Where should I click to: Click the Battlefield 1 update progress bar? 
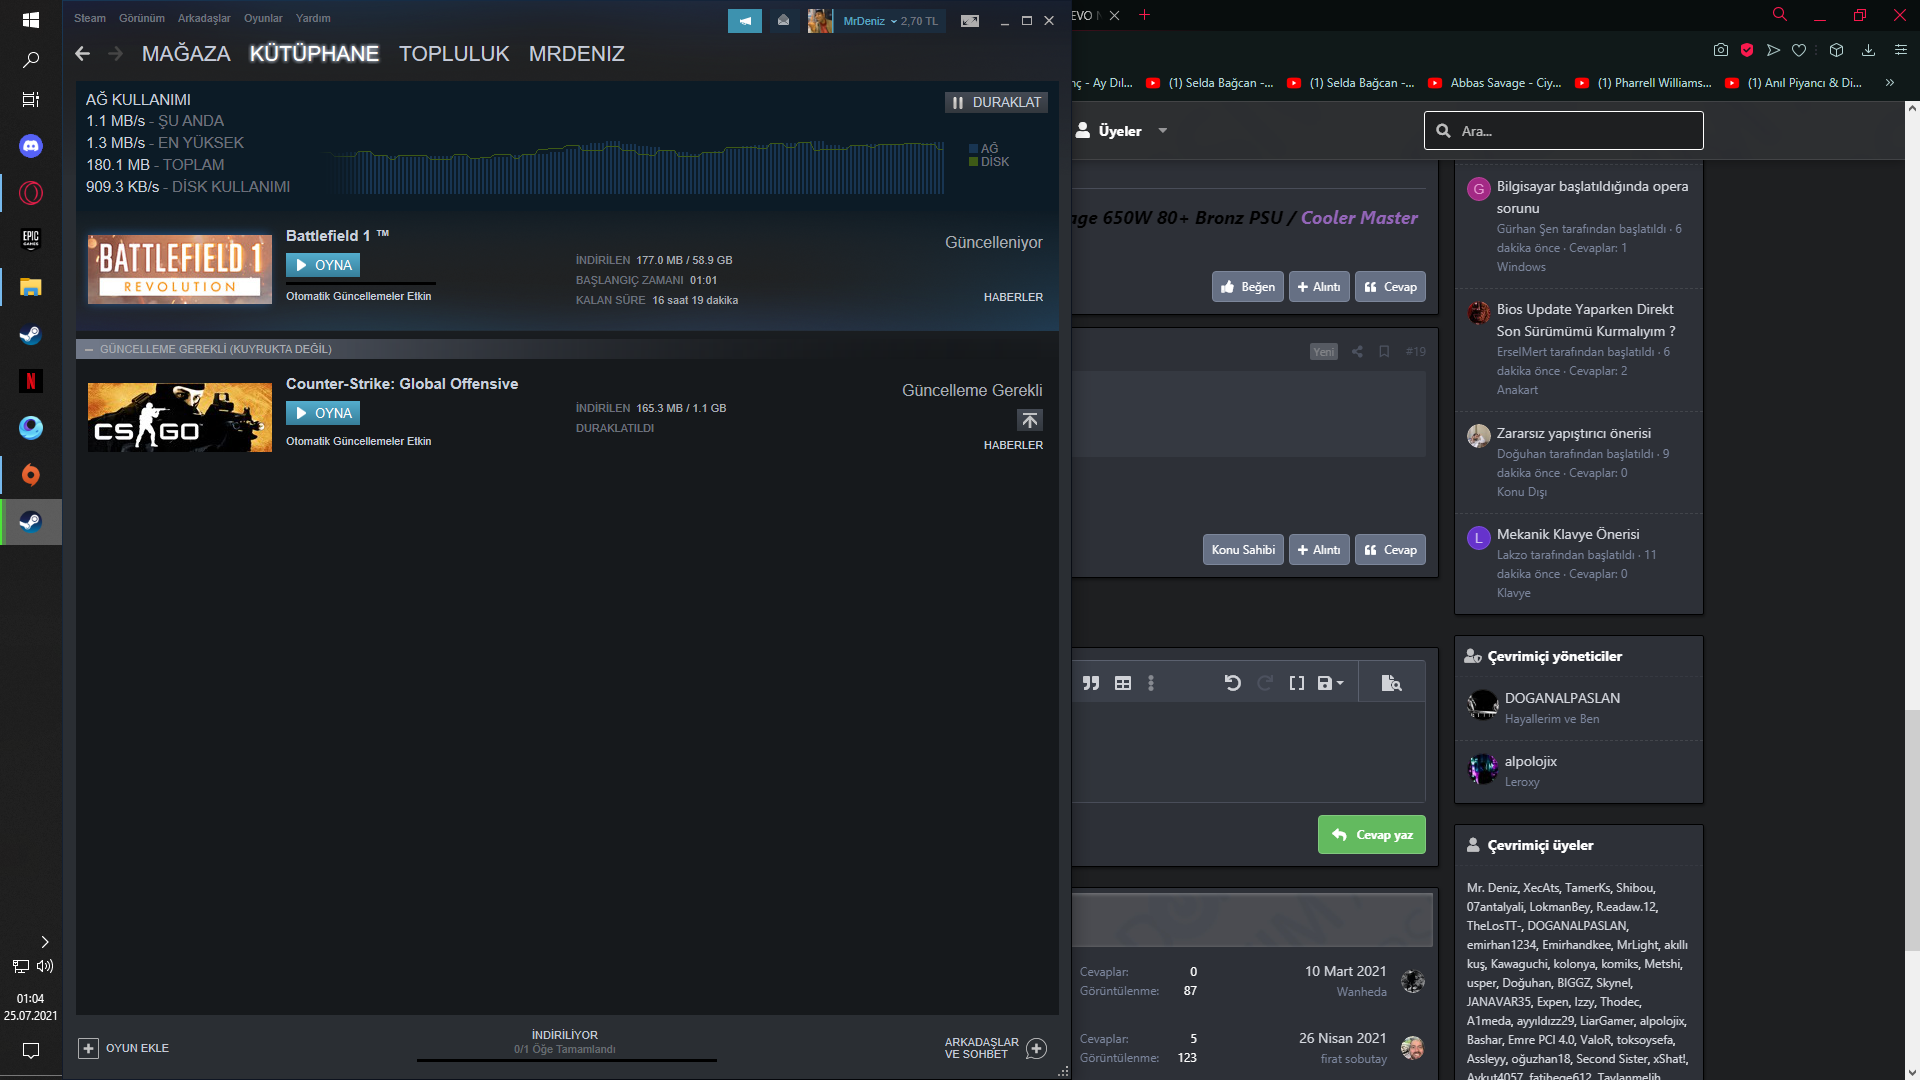tap(361, 283)
